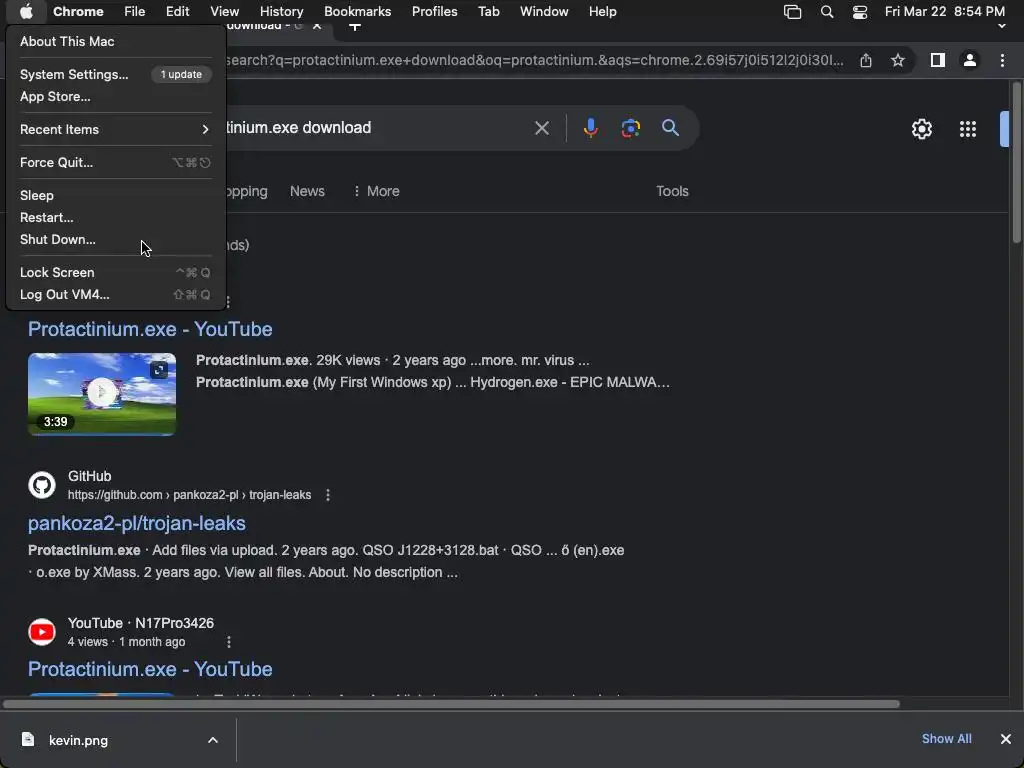Viewport: 1024px width, 768px height.
Task: Open the Bookmarks menu
Action: [x=357, y=11]
